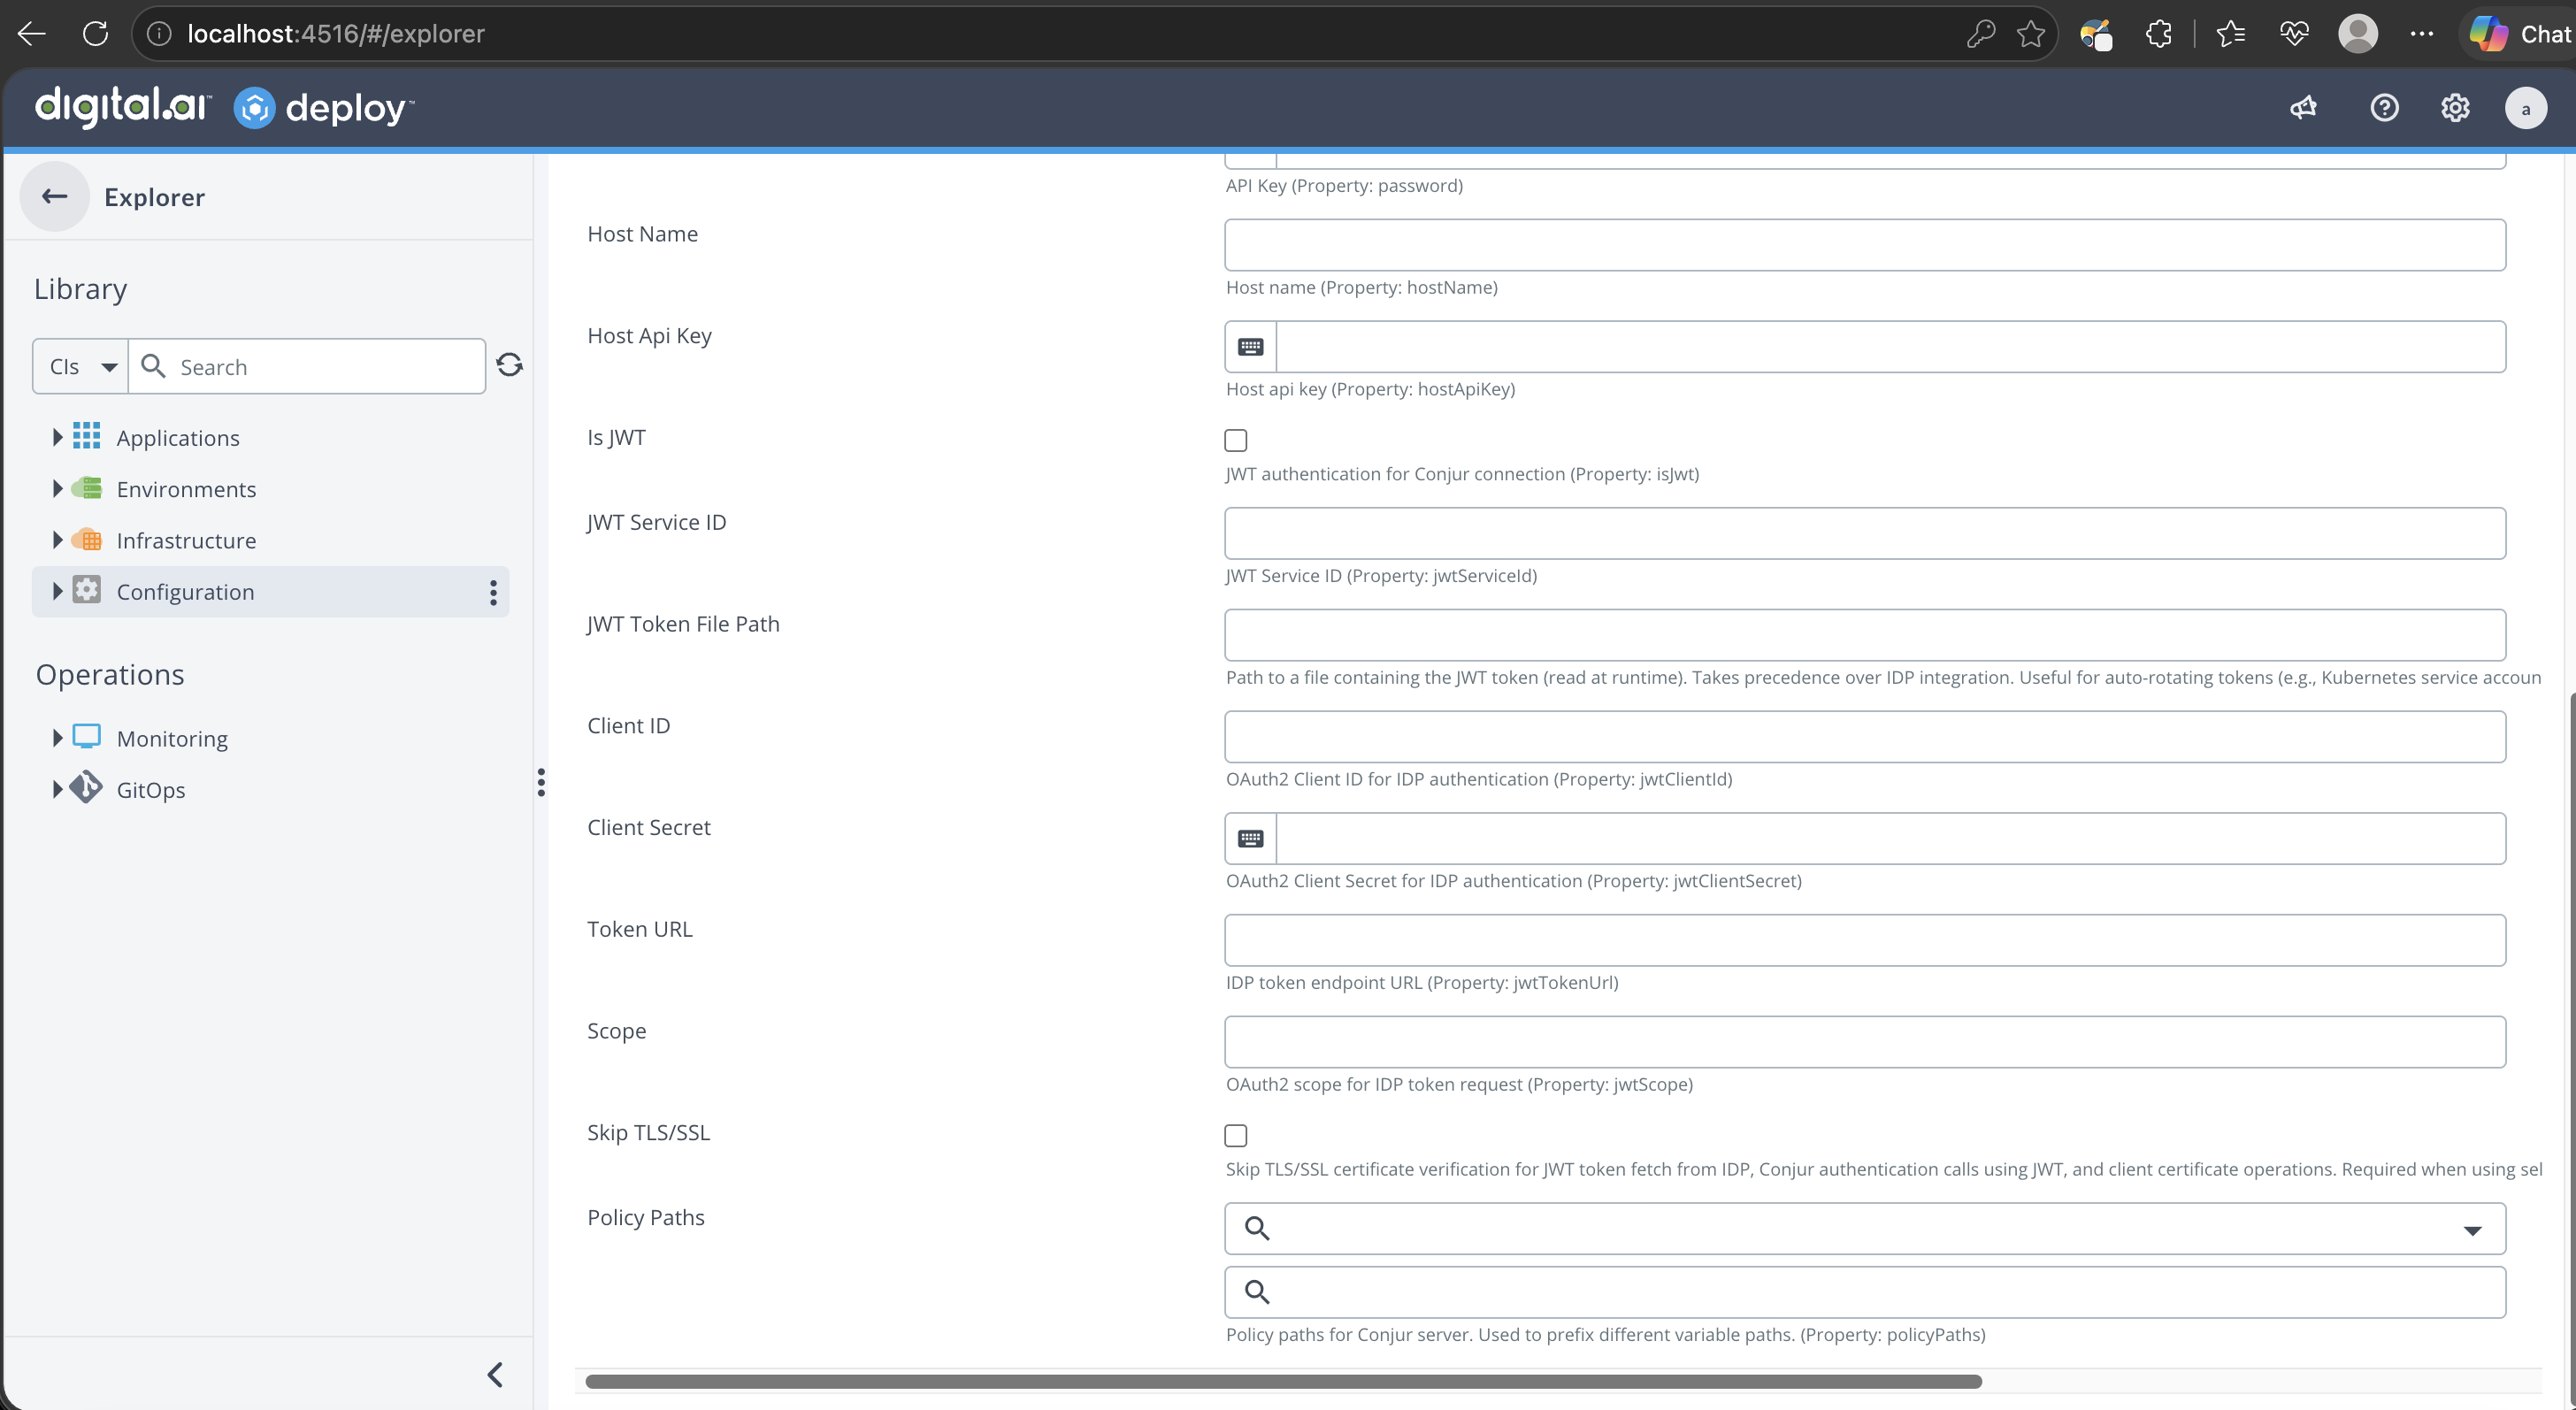Open the settings gear in Deploy header

[2455, 108]
